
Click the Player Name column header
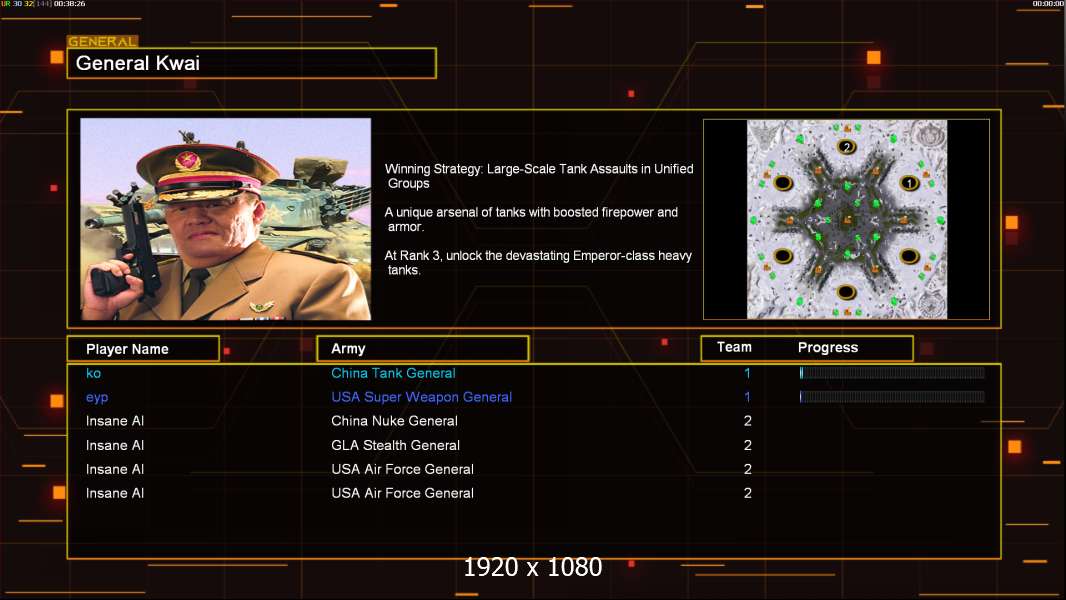pos(143,349)
